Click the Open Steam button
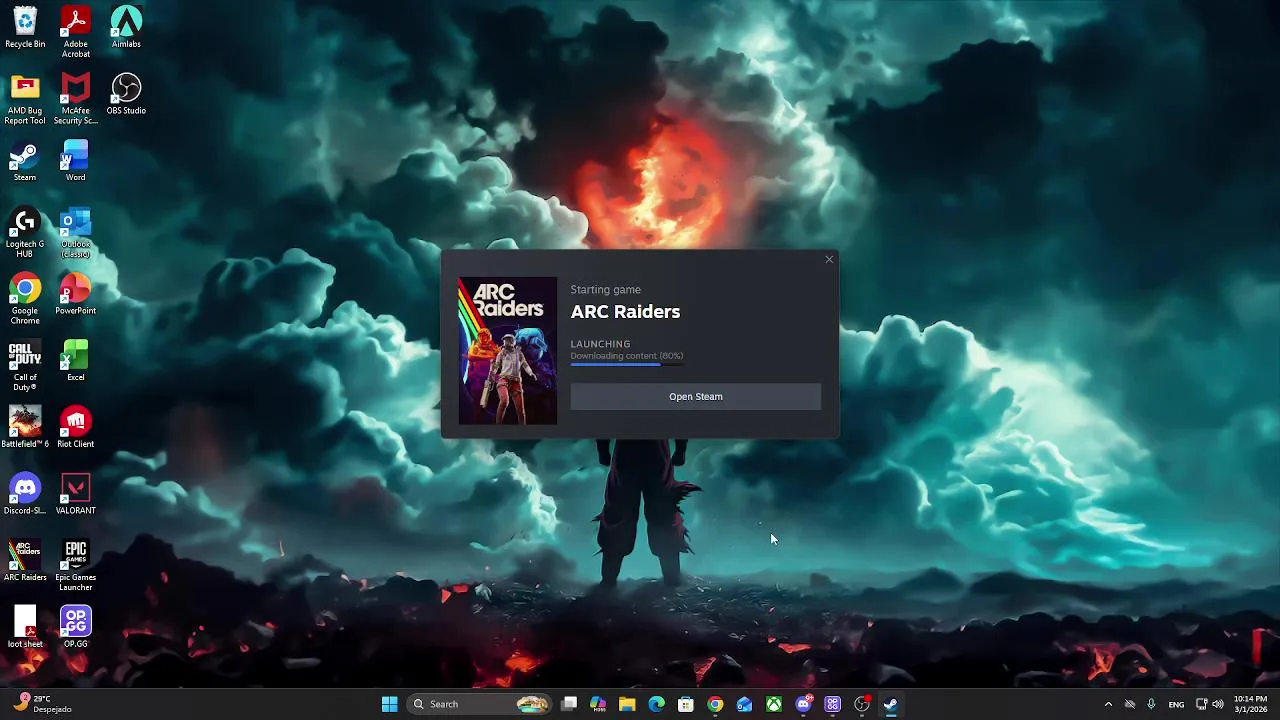1280x720 pixels. [x=695, y=397]
